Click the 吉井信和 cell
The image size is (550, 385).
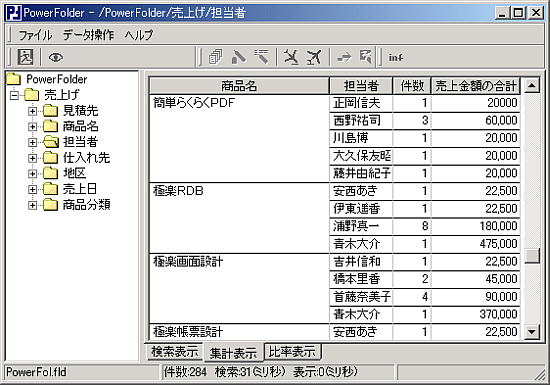(361, 262)
